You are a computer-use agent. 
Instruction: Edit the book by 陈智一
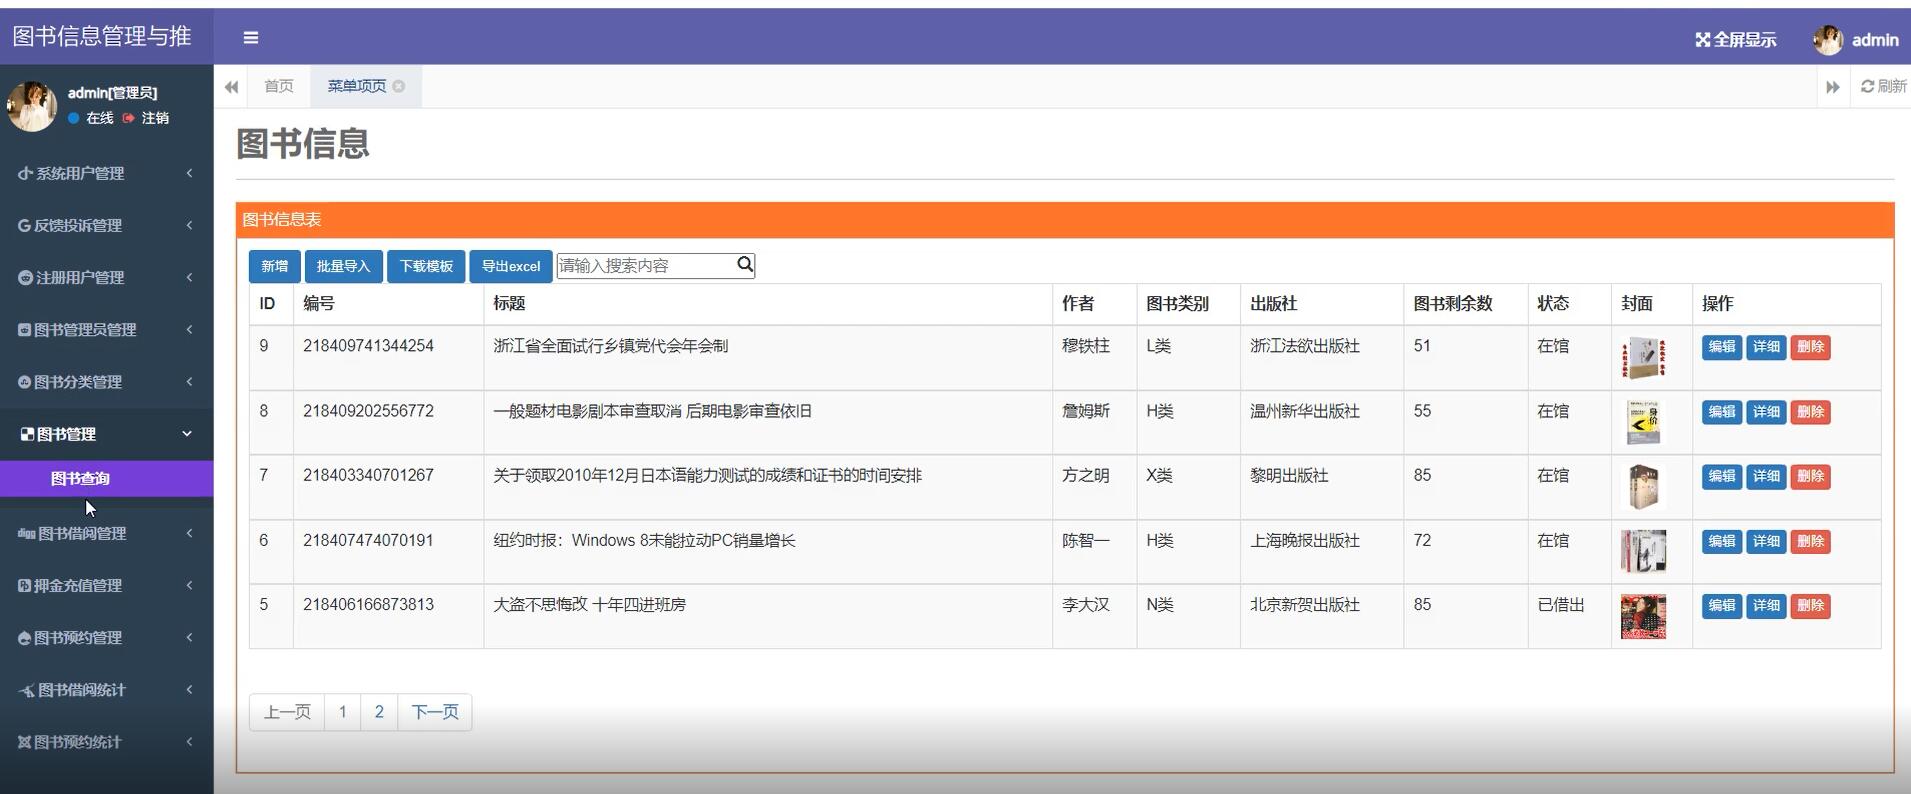click(x=1721, y=541)
